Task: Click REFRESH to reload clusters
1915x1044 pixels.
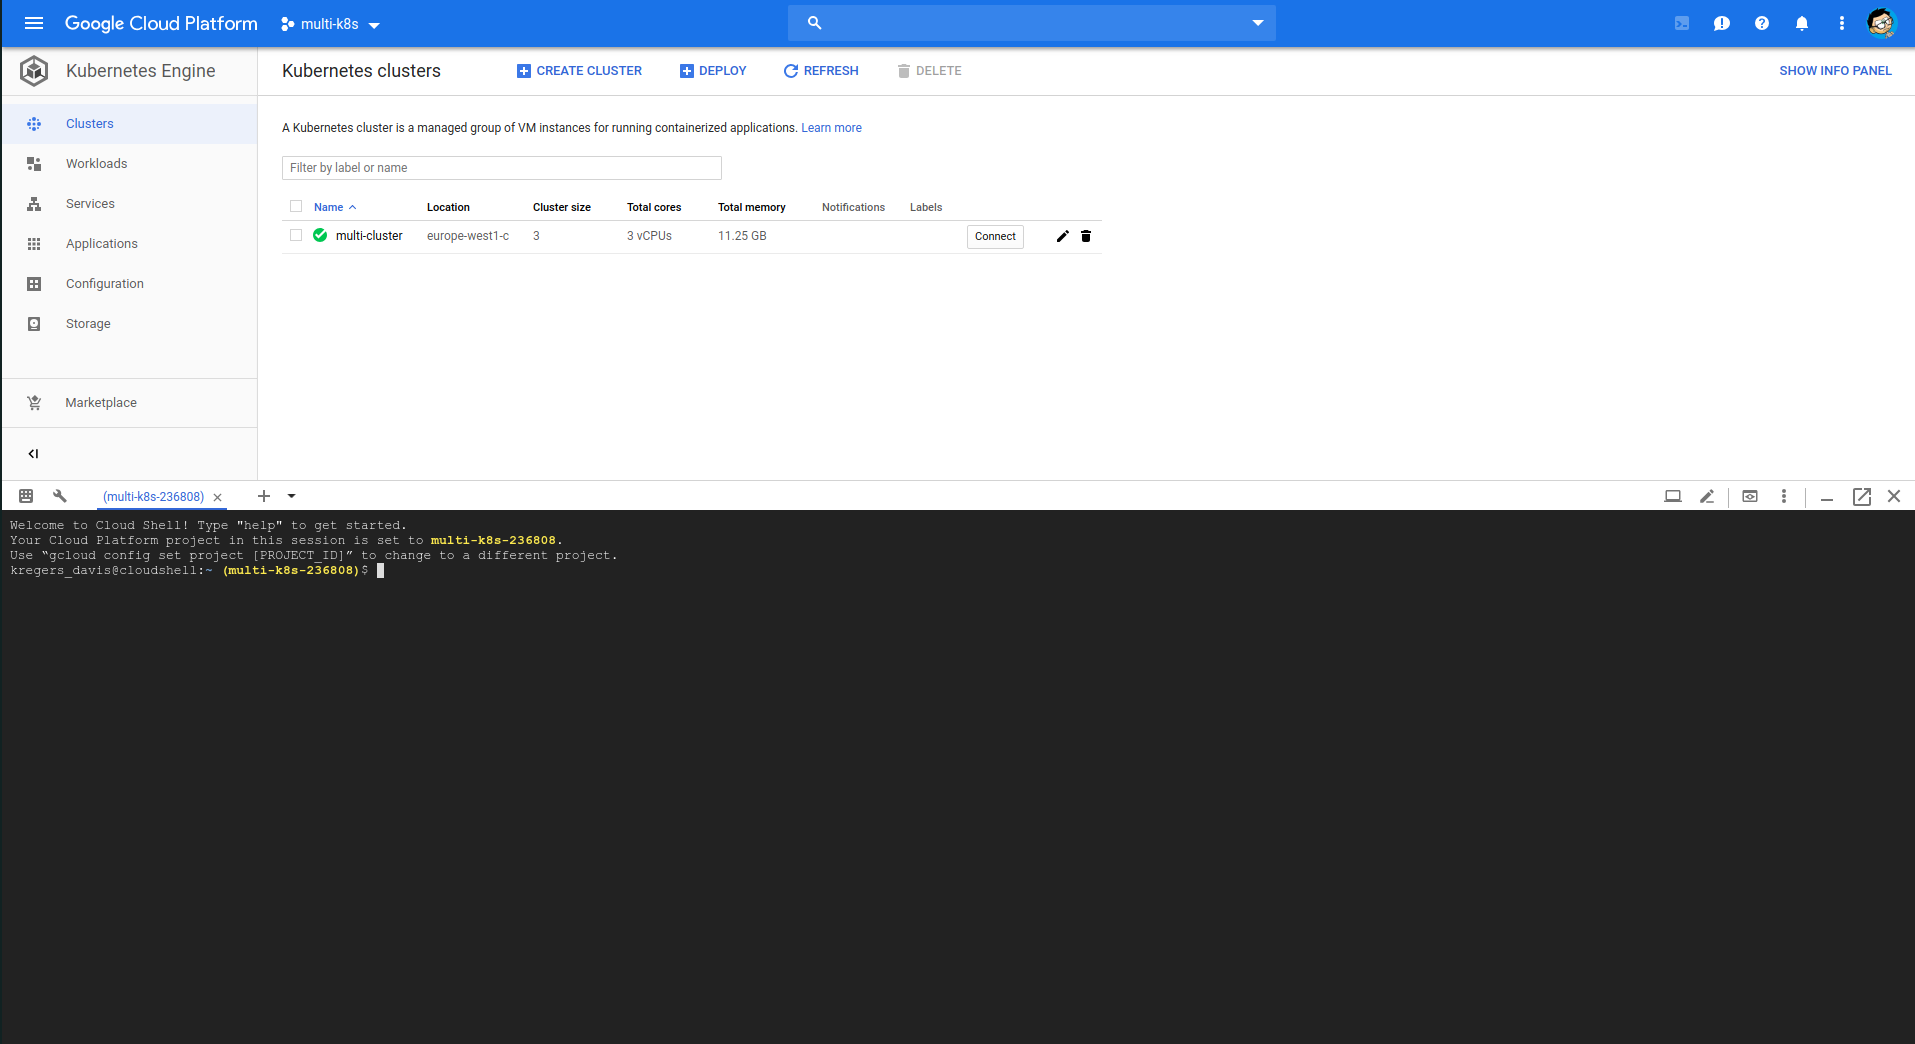Action: coord(821,71)
